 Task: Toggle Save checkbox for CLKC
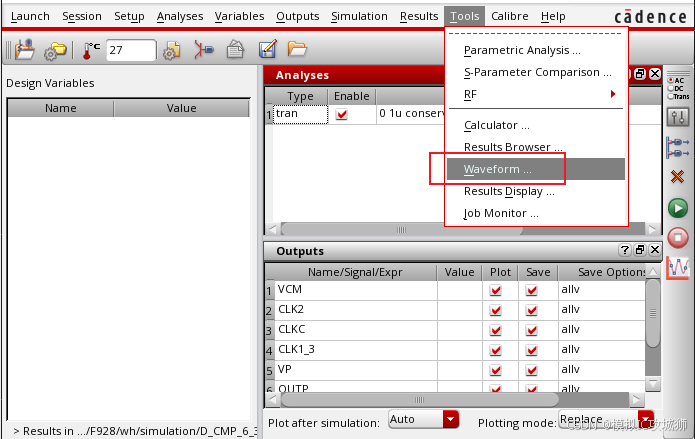coord(531,330)
